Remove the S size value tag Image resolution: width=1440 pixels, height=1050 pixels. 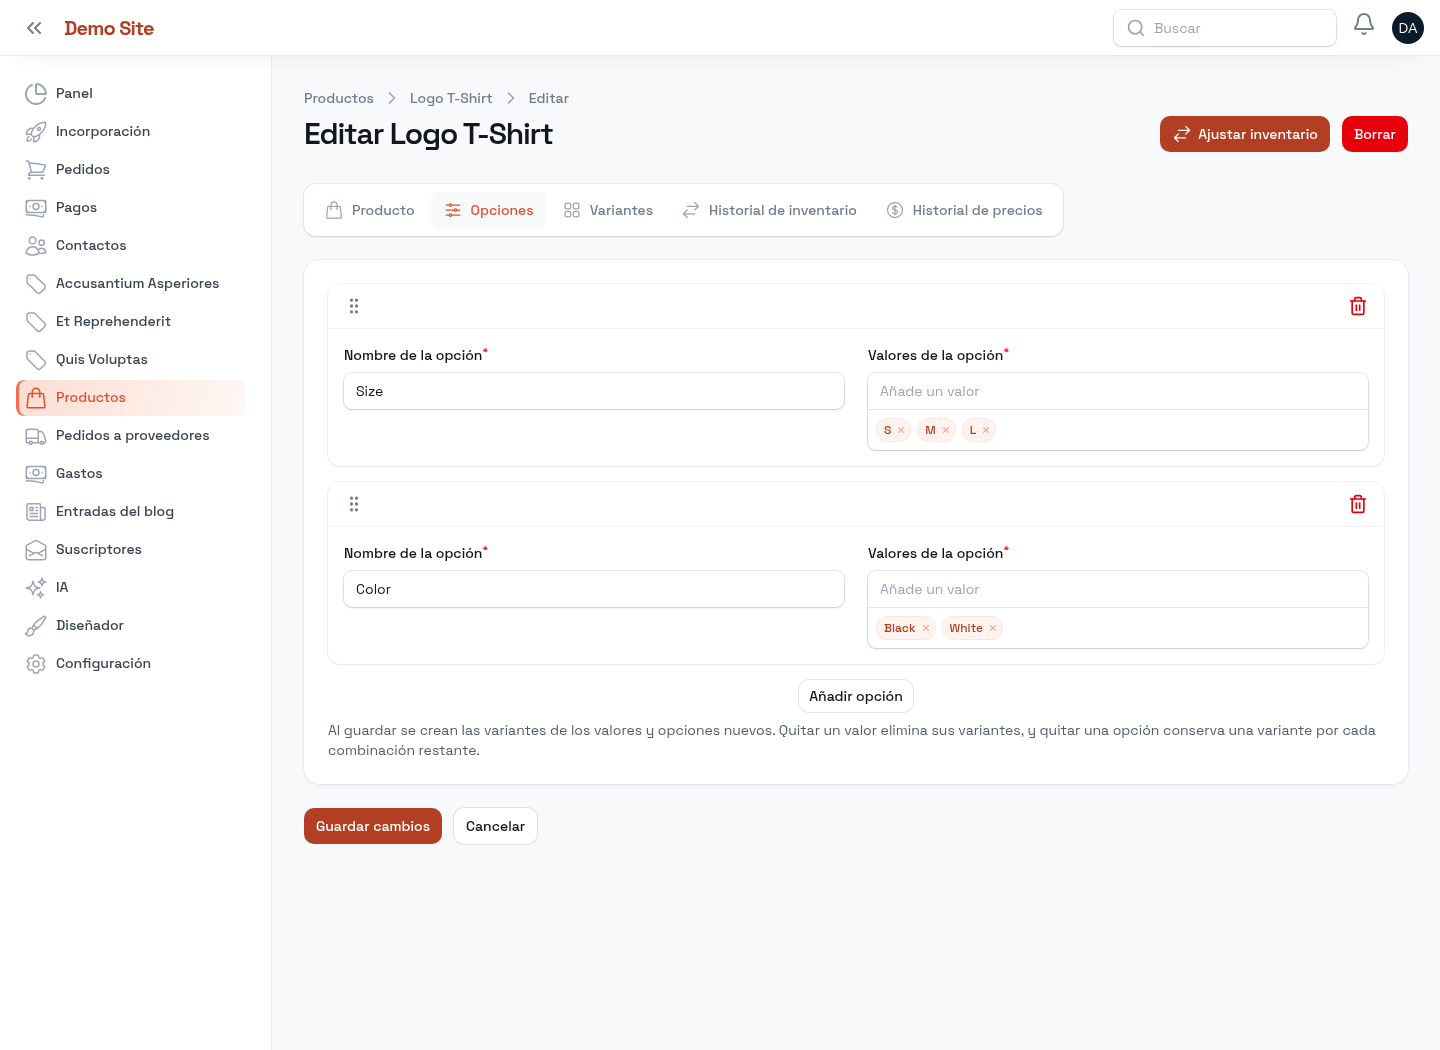(901, 430)
